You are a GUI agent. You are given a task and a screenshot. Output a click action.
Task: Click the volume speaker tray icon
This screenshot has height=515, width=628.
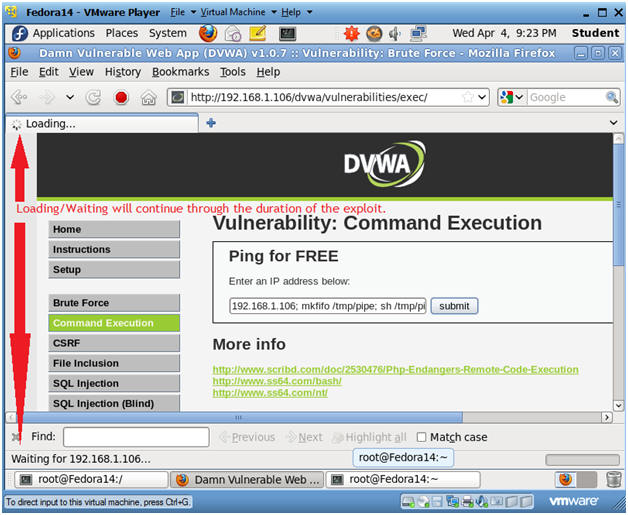395,34
